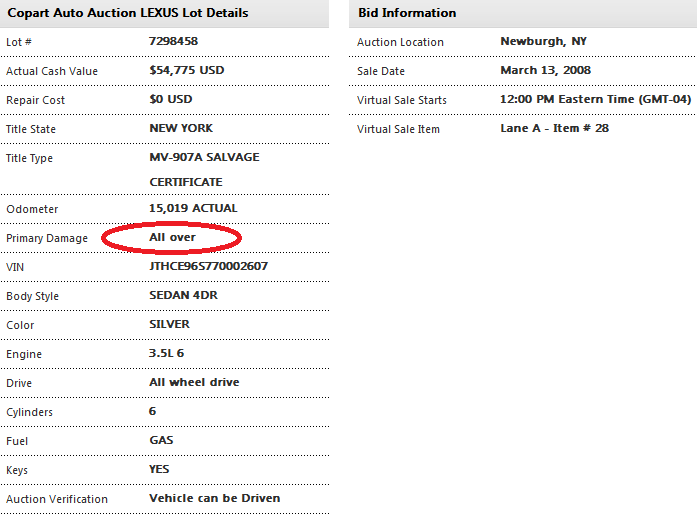Click the NEW YORK title state value
The width and height of the screenshot is (697, 514).
click(181, 129)
